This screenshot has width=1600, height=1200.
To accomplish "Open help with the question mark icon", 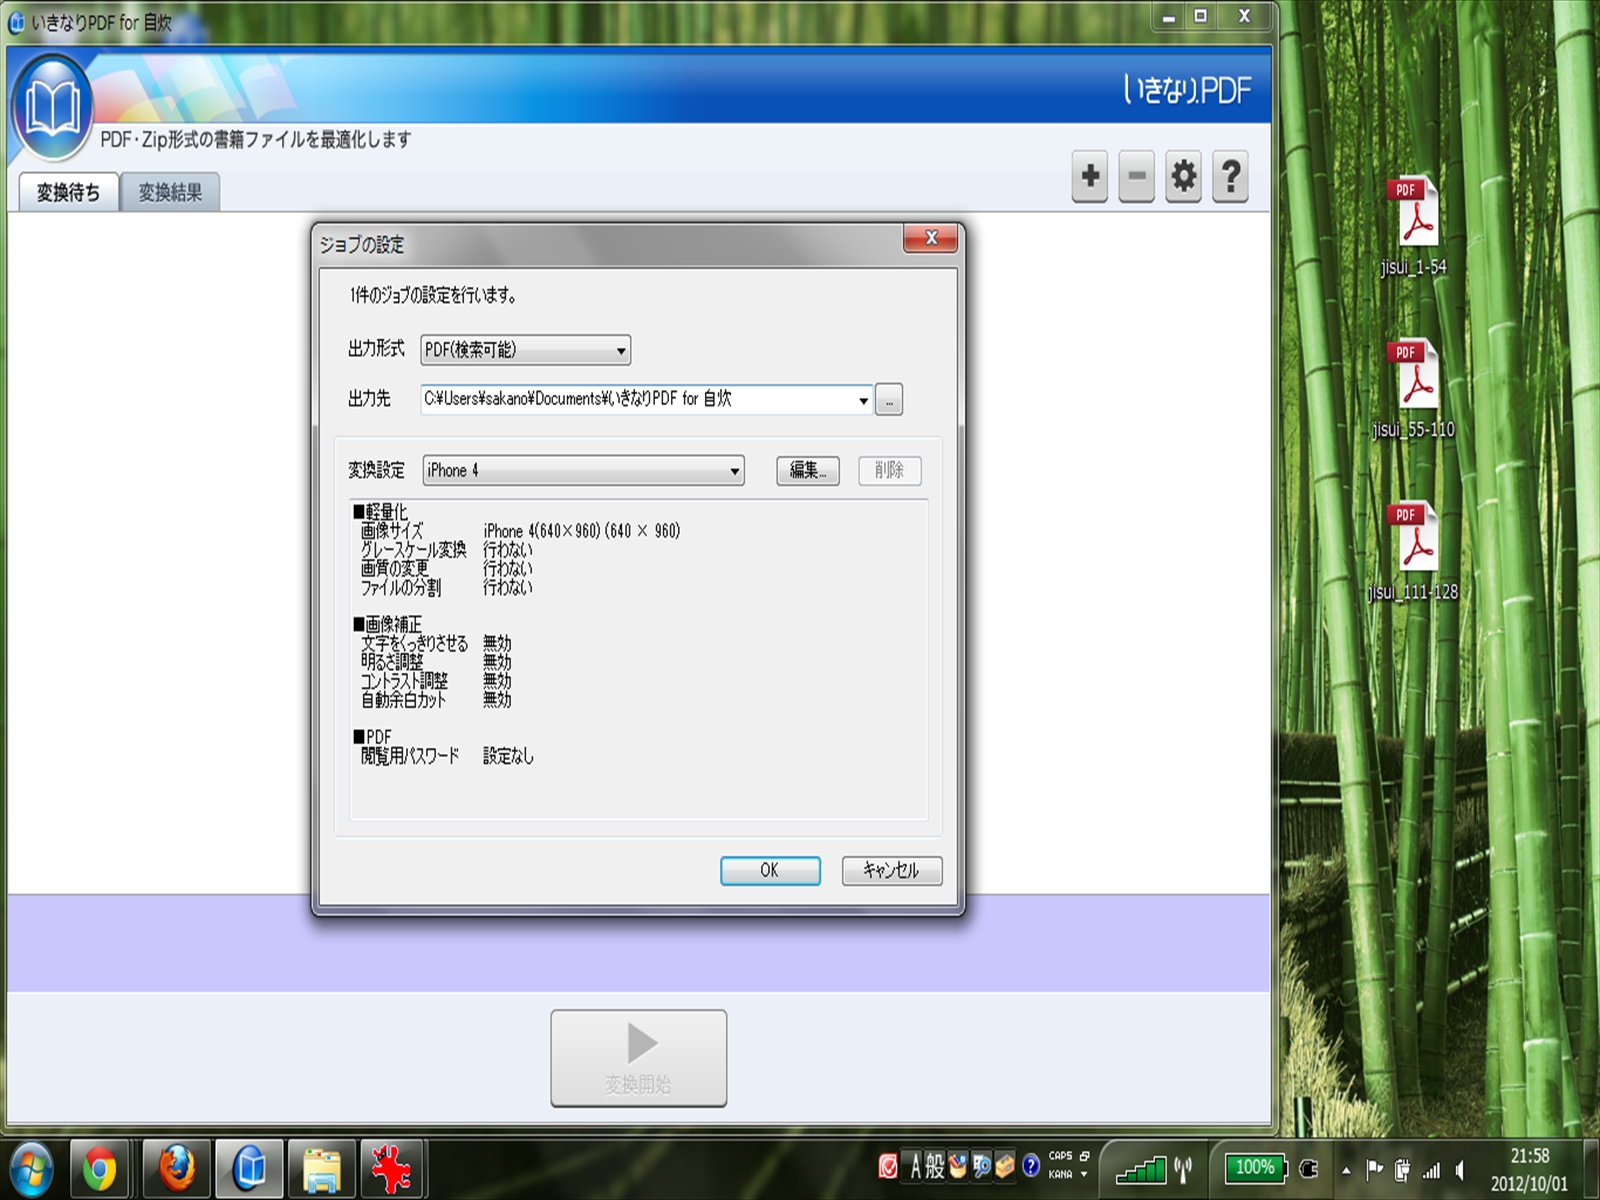I will (x=1231, y=177).
